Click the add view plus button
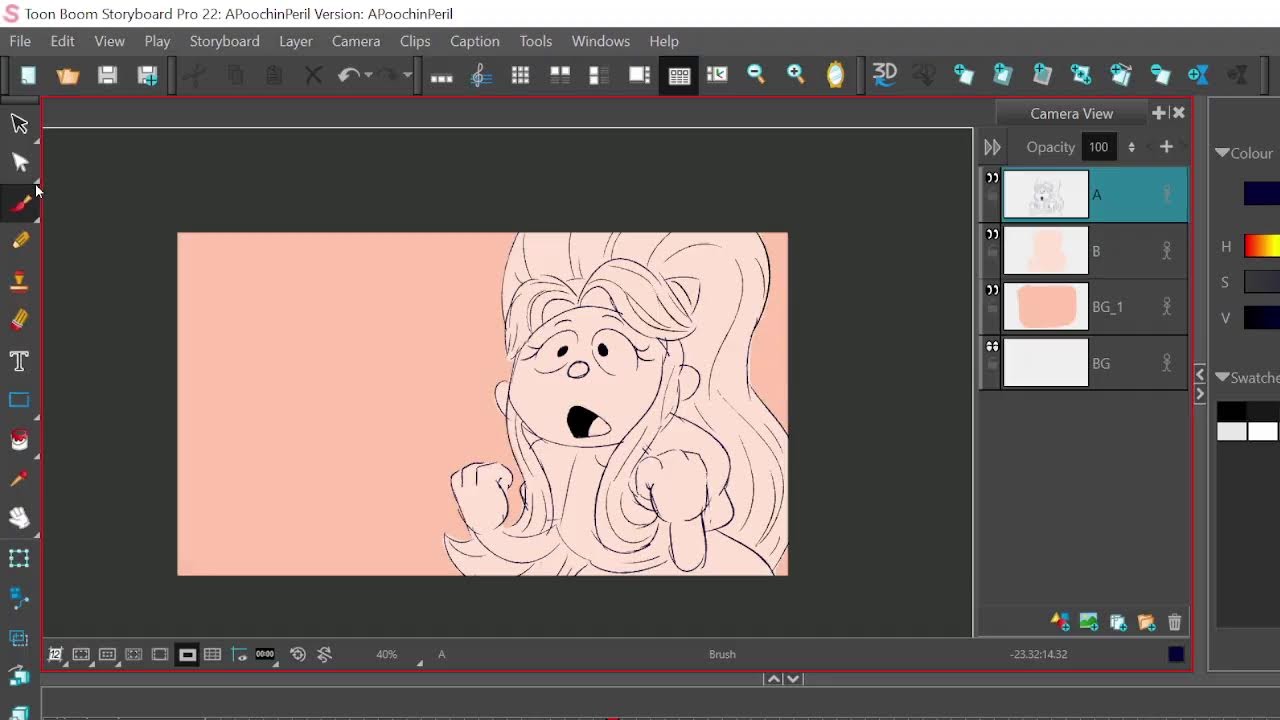 [x=1159, y=113]
